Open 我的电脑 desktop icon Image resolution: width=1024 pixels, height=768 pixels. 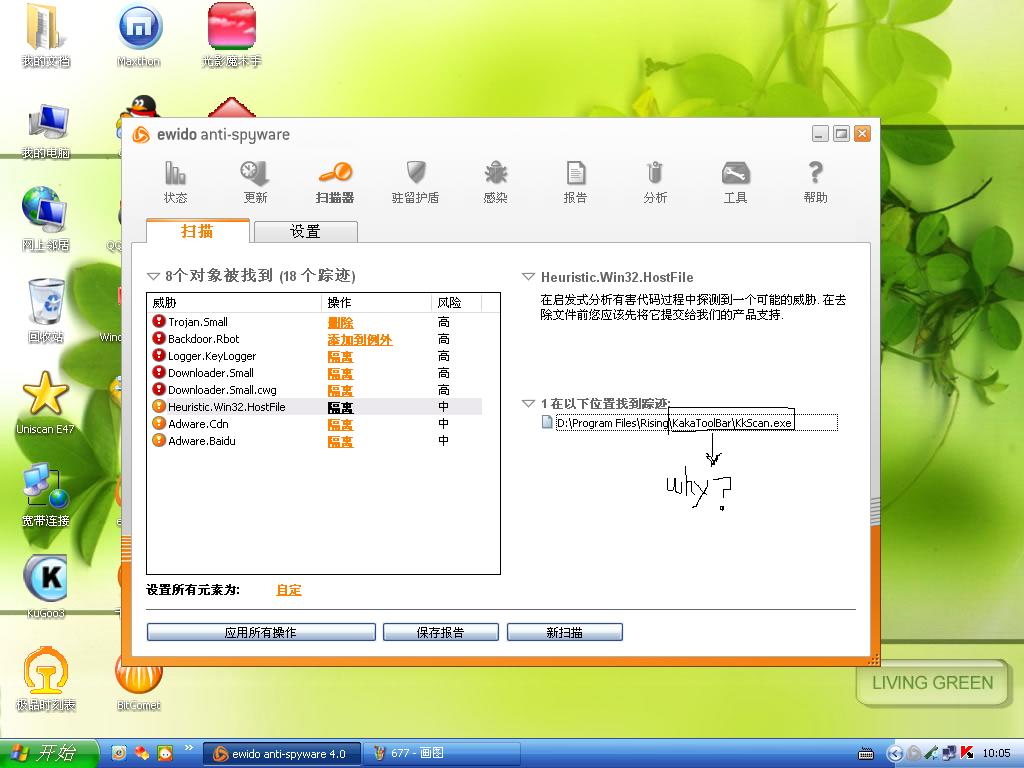click(46, 131)
